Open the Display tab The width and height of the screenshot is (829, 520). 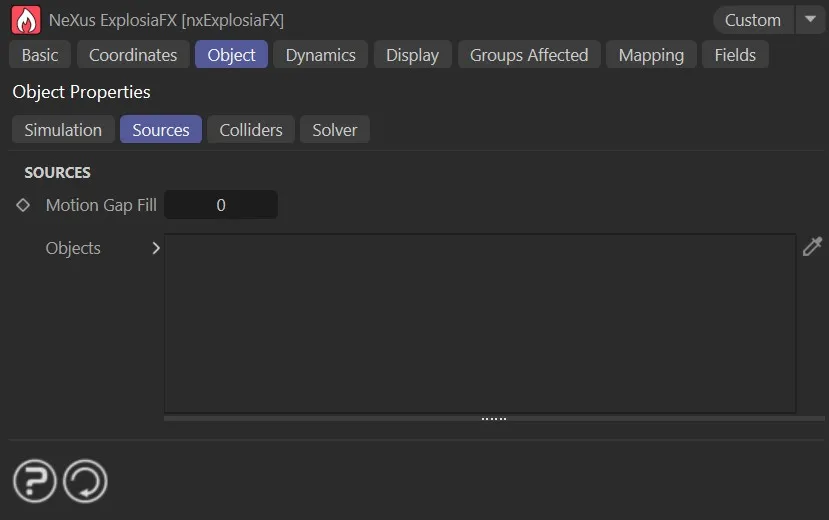pos(412,55)
